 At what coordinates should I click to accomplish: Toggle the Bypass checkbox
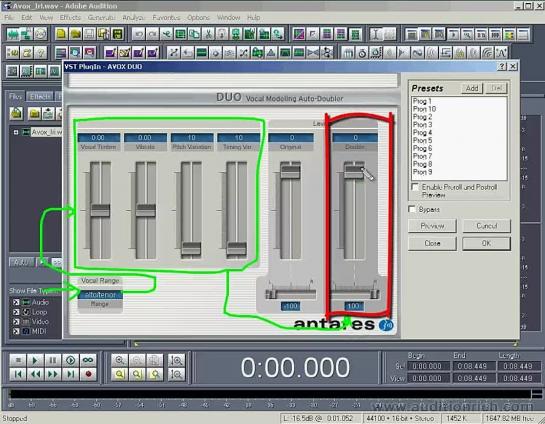point(412,209)
